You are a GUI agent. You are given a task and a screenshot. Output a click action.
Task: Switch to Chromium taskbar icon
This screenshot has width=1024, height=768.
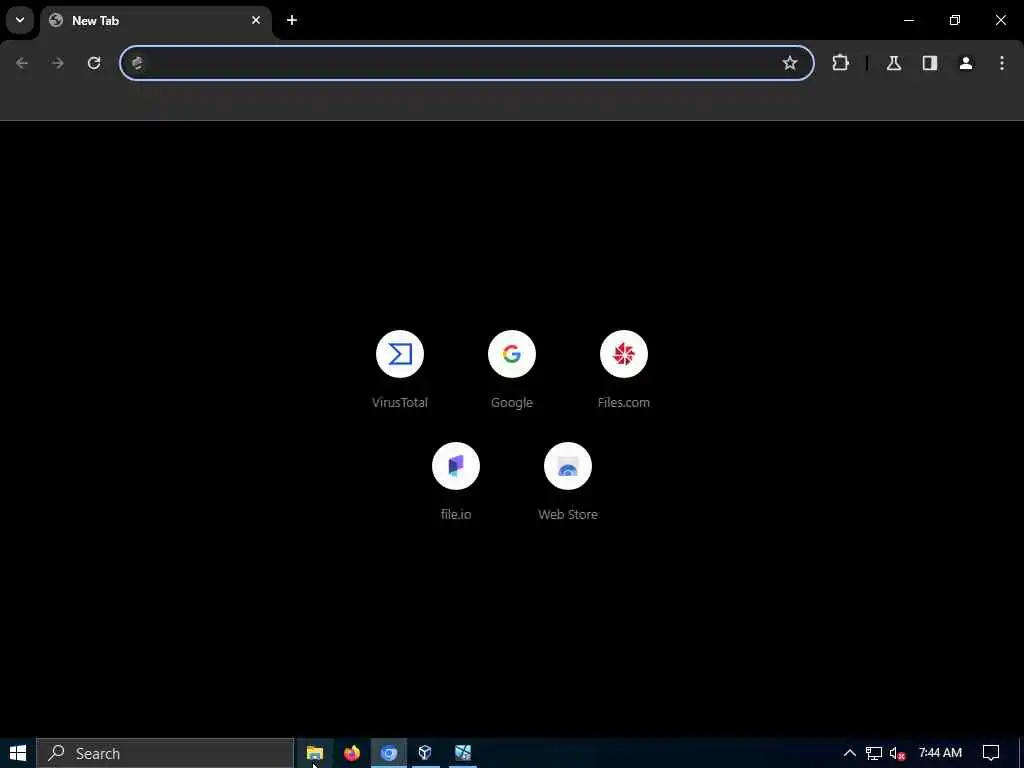(x=389, y=753)
